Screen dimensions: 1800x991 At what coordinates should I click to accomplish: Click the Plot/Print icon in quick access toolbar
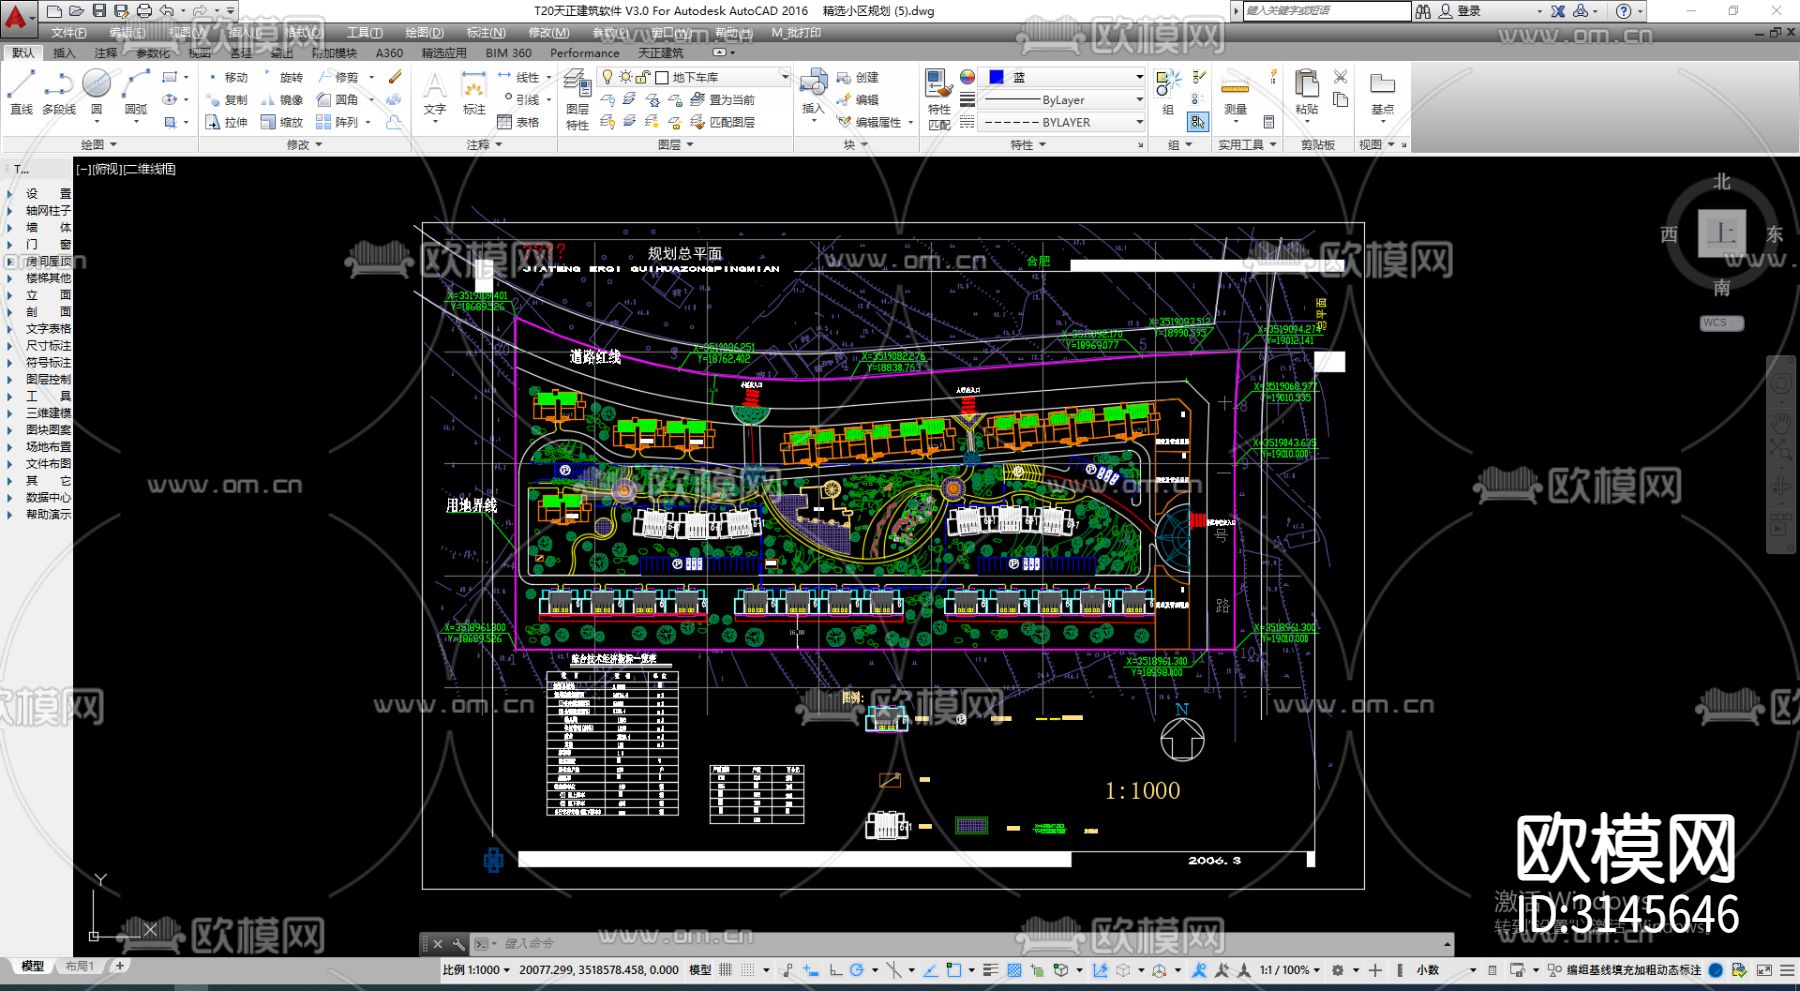(x=144, y=11)
